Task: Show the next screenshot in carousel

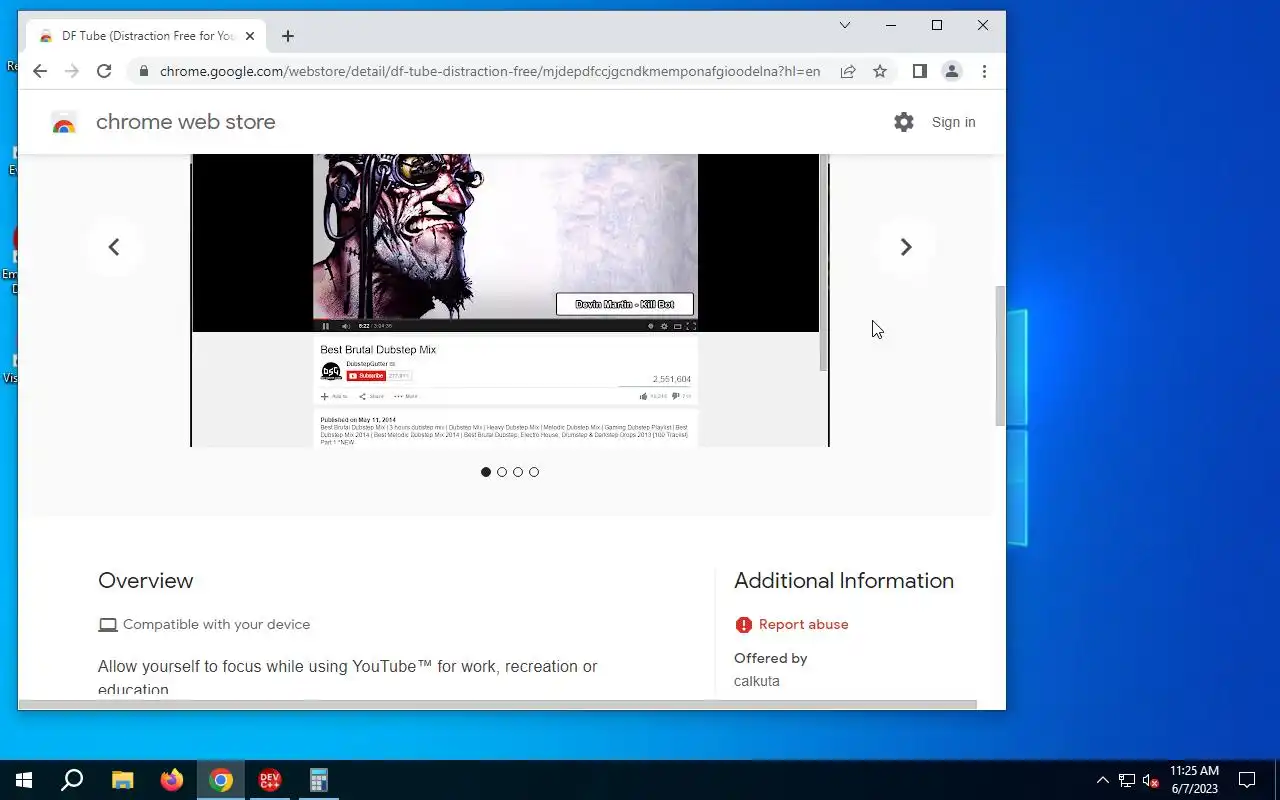Action: [906, 247]
